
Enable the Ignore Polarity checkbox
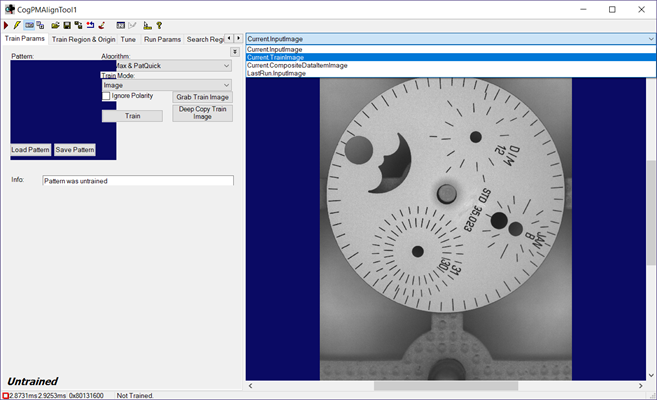[107, 96]
